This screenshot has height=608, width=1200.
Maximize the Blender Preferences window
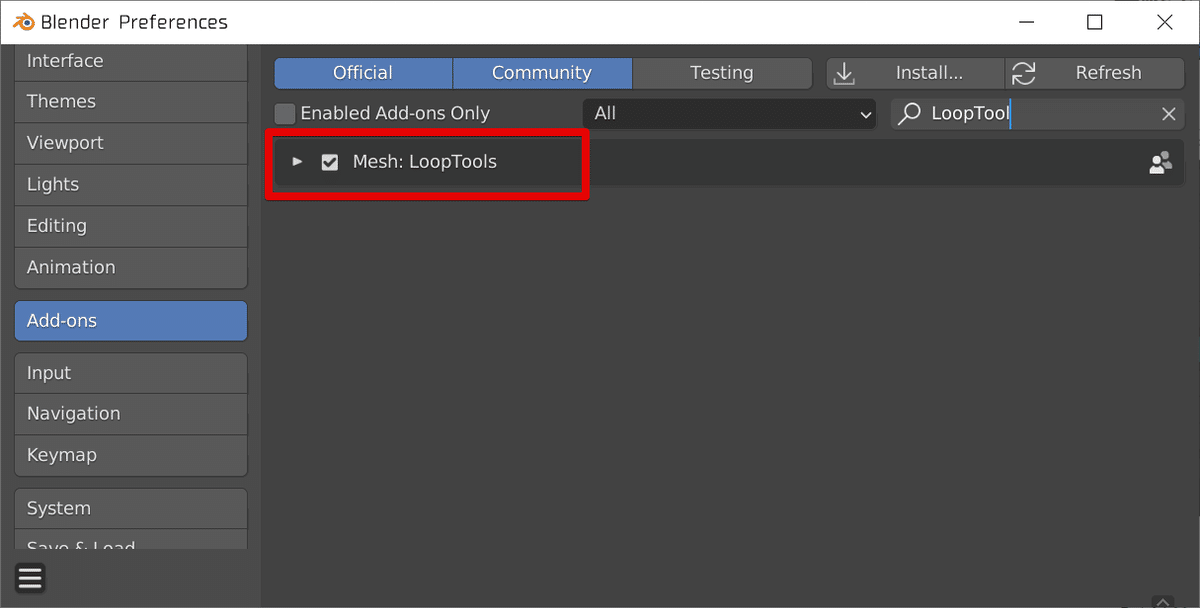click(1095, 22)
